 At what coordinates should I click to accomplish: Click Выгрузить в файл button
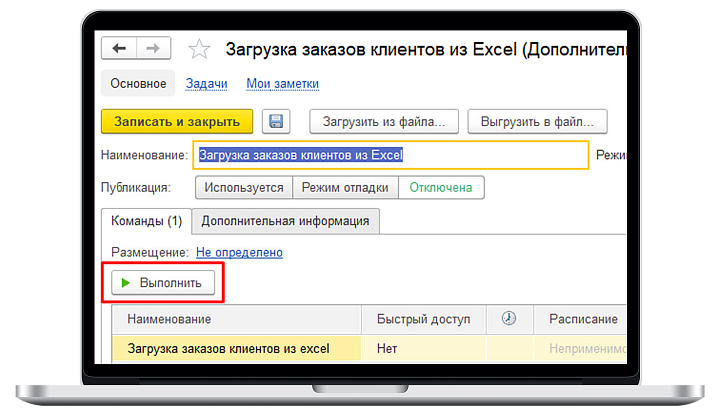click(537, 122)
